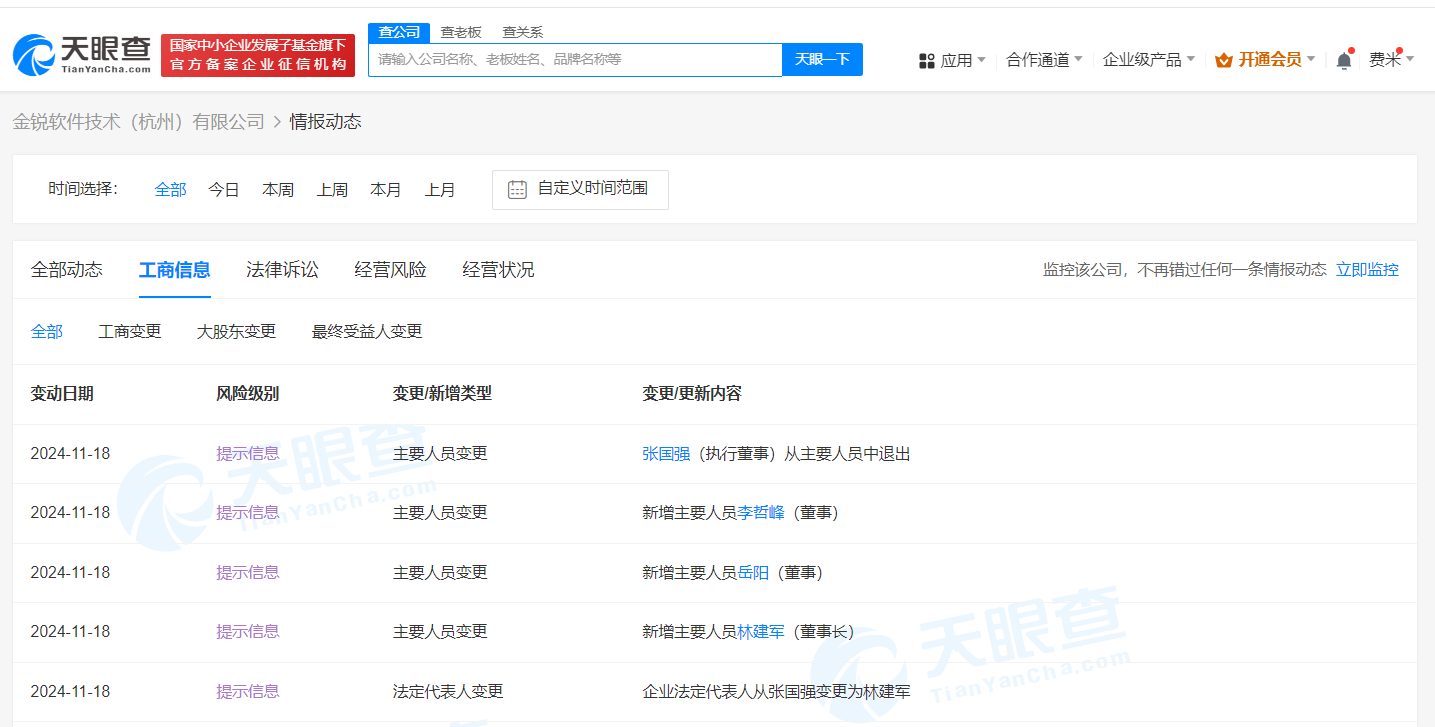Click the apps grid icon
The image size is (1435, 727).
coord(927,61)
